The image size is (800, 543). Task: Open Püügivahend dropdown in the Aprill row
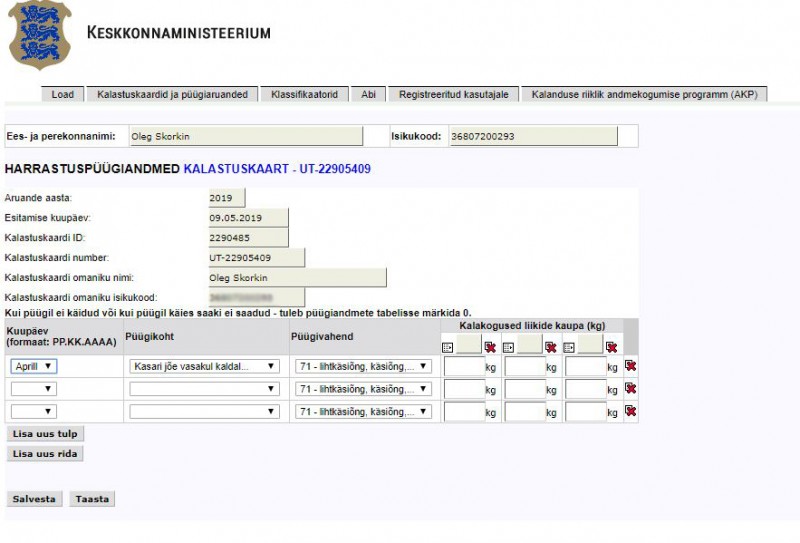(363, 366)
